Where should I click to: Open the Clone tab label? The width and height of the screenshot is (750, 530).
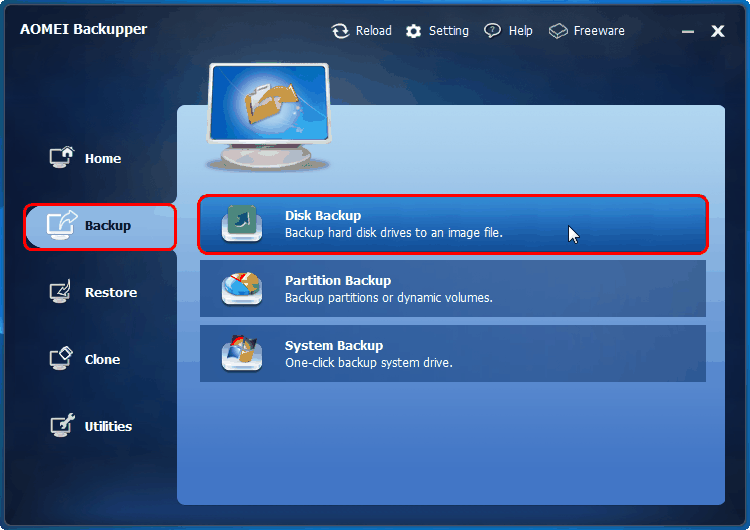point(102,359)
